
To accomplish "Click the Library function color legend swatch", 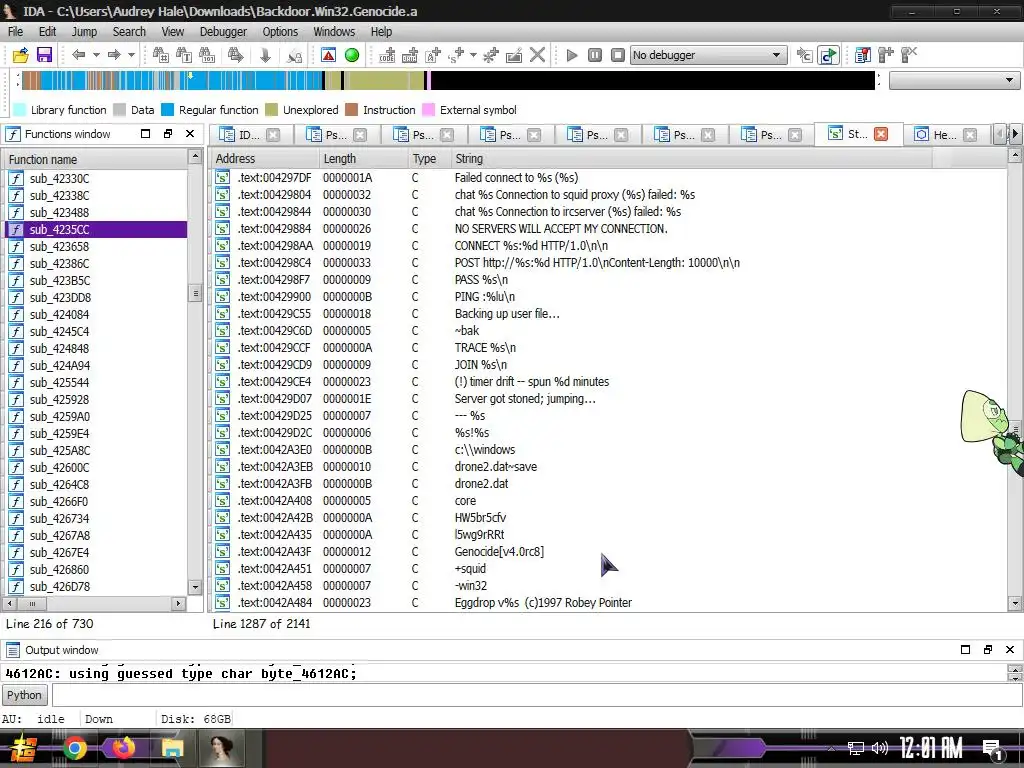I will point(20,110).
